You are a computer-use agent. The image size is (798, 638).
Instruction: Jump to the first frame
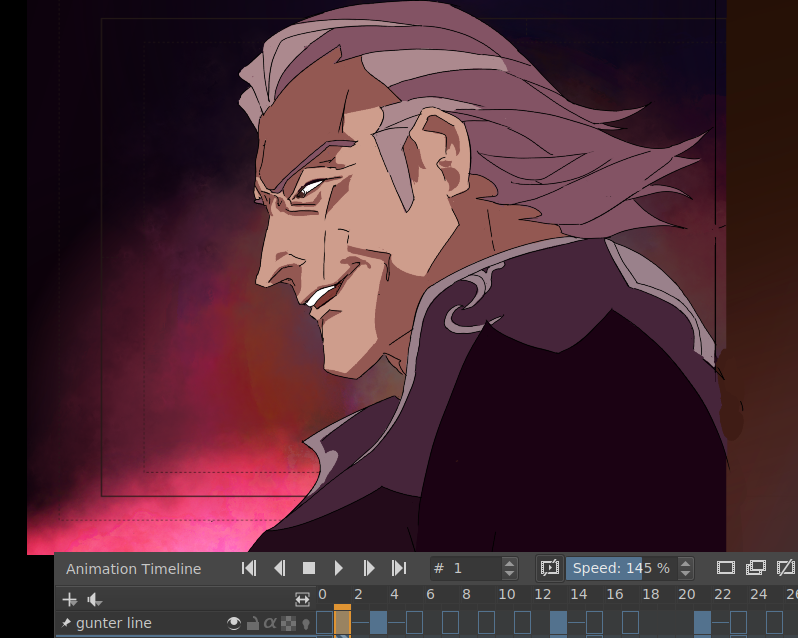click(249, 568)
